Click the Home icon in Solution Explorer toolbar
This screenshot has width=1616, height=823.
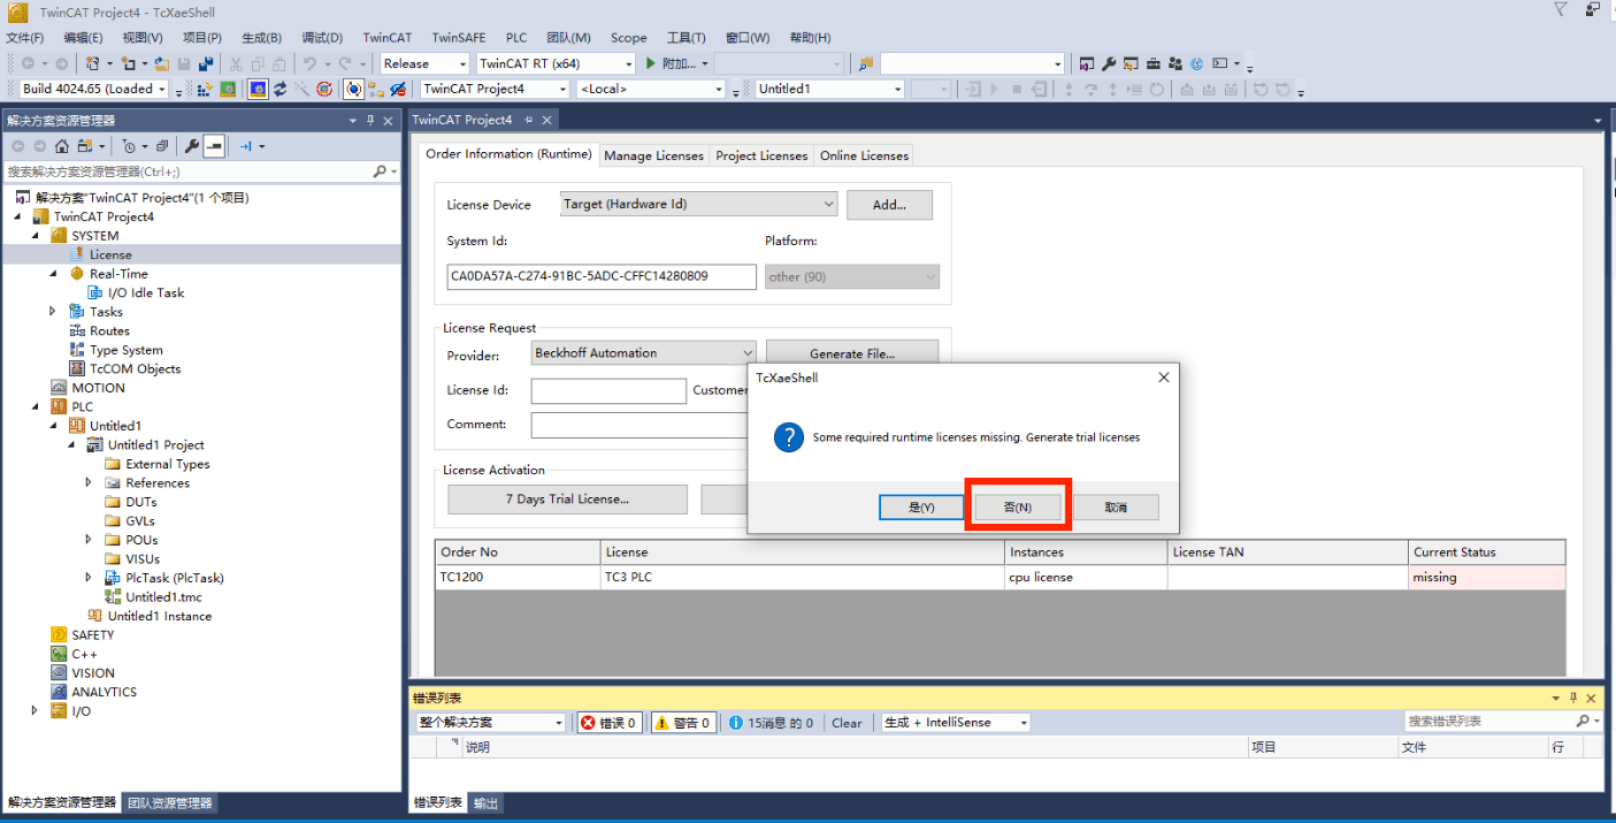[62, 146]
